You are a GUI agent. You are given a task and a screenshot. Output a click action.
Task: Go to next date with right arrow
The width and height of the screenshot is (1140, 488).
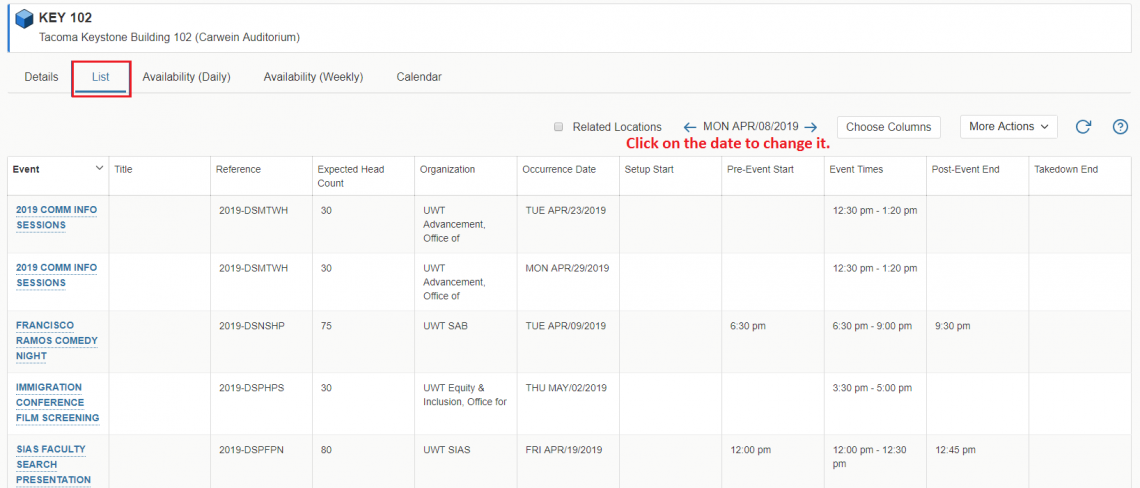coord(811,127)
